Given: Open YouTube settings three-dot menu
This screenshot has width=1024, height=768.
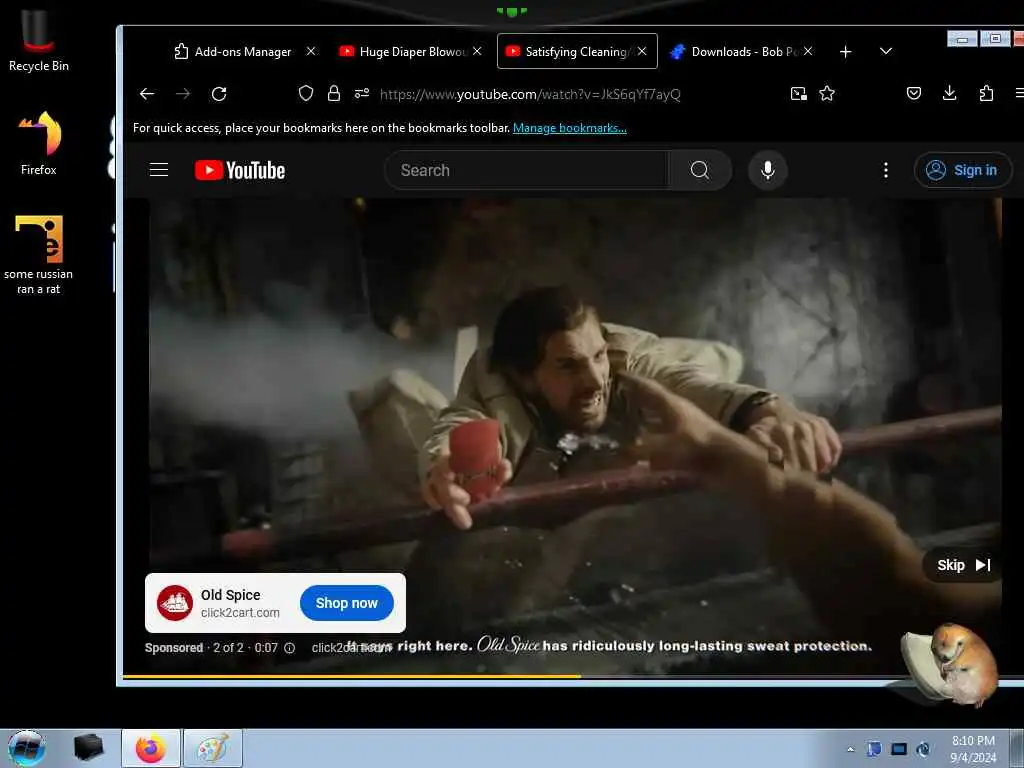Looking at the screenshot, I should (886, 170).
